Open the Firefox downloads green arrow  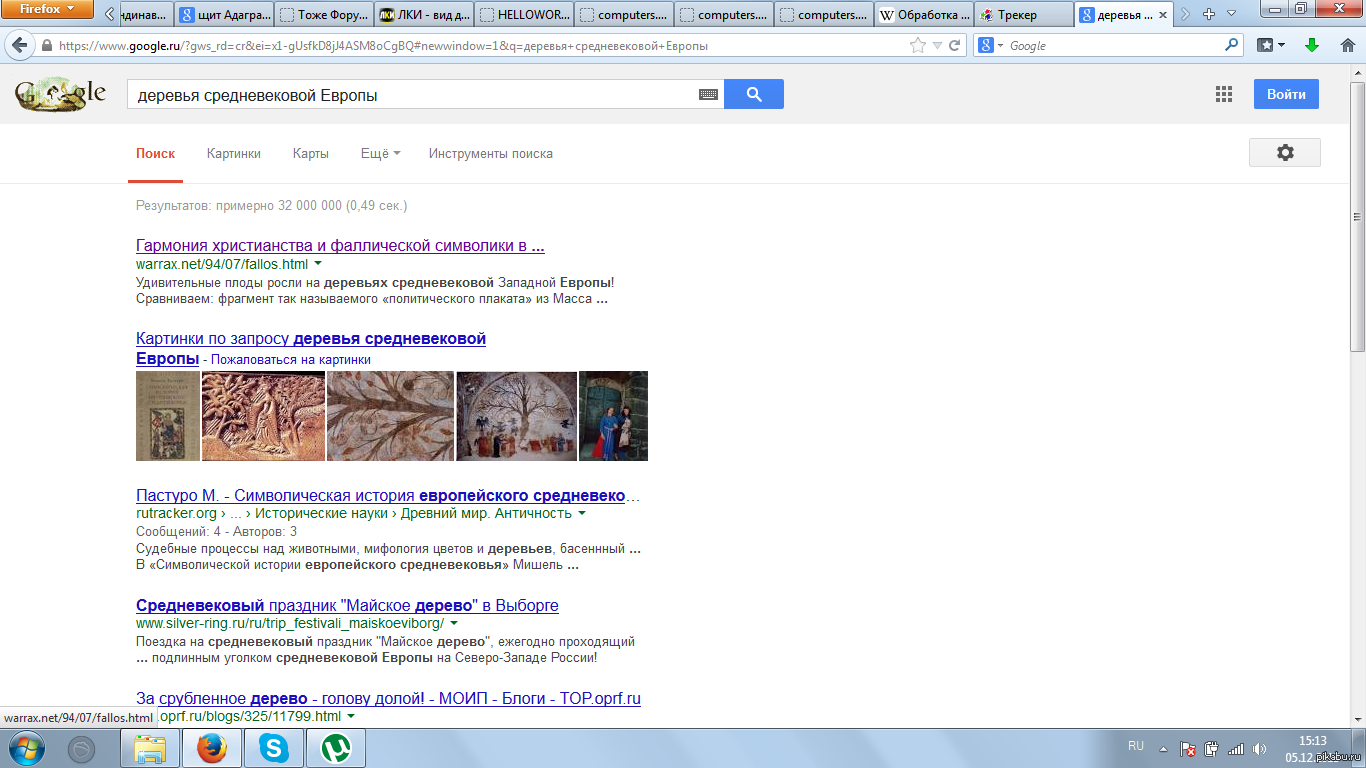point(1312,45)
